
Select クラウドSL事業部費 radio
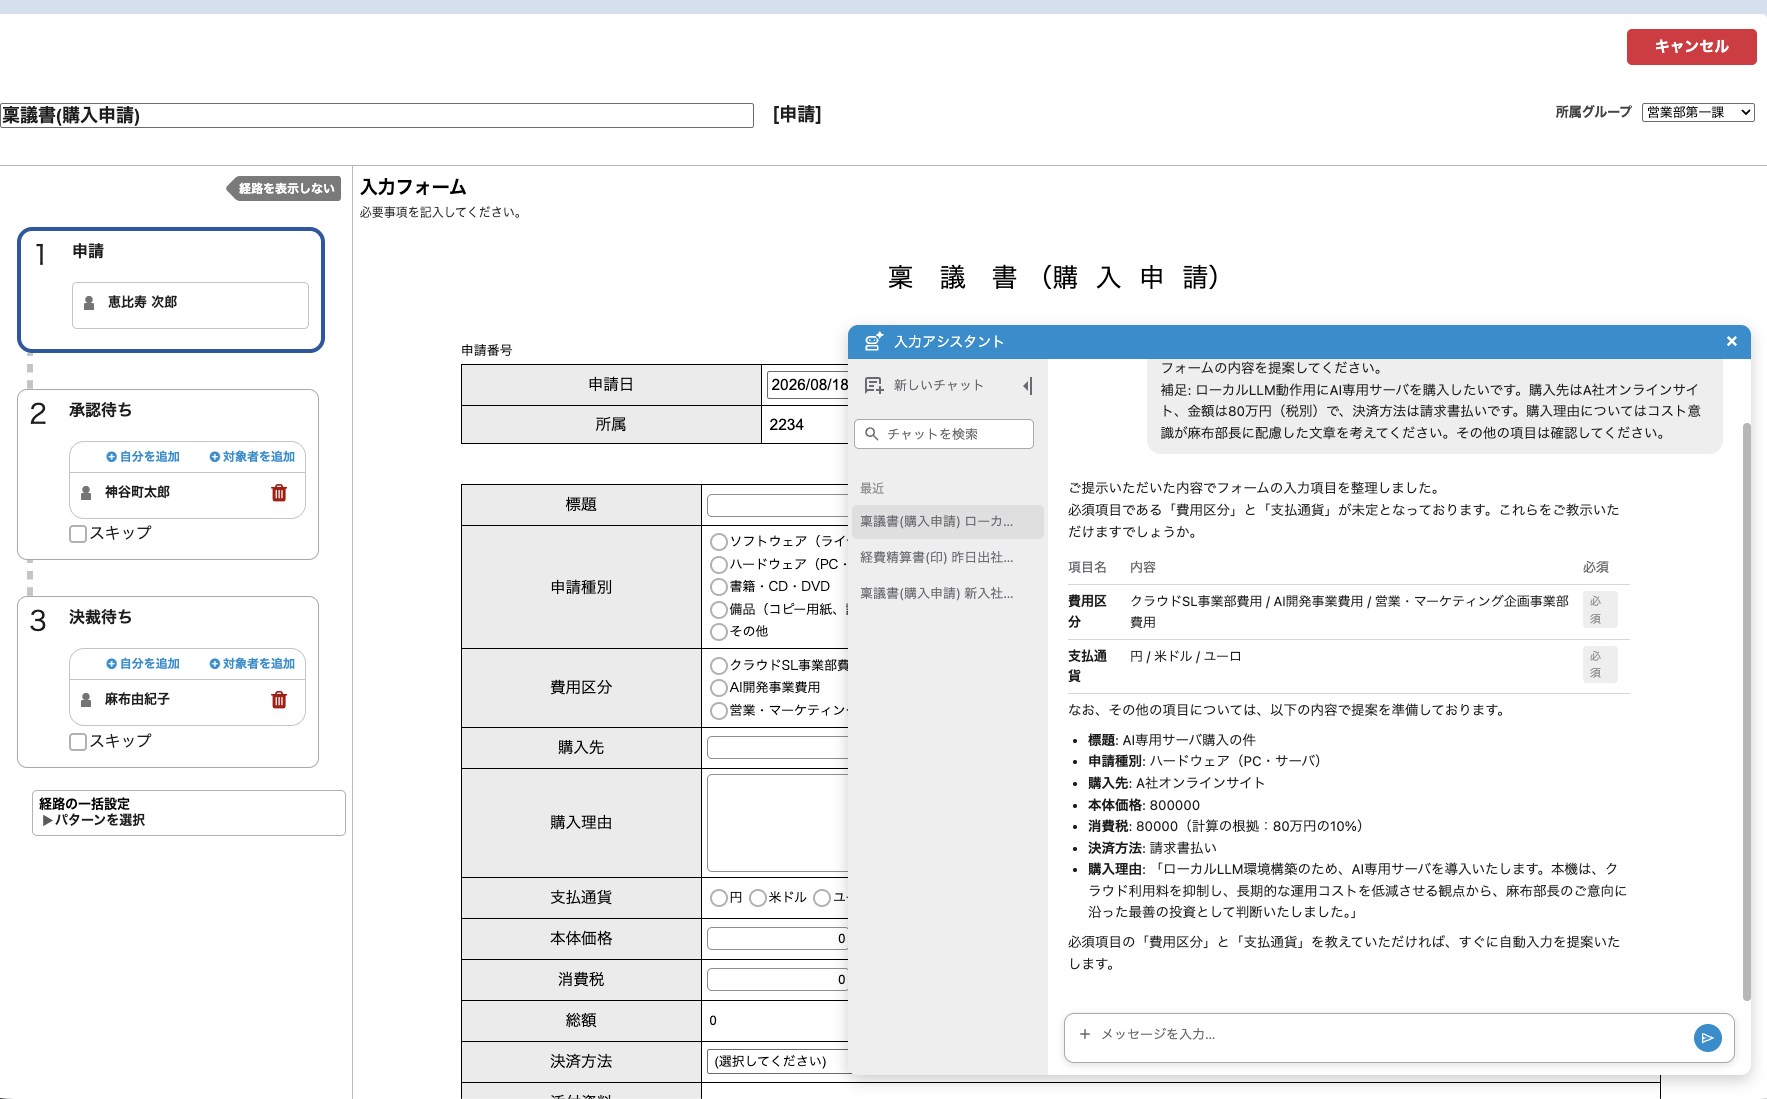click(718, 665)
